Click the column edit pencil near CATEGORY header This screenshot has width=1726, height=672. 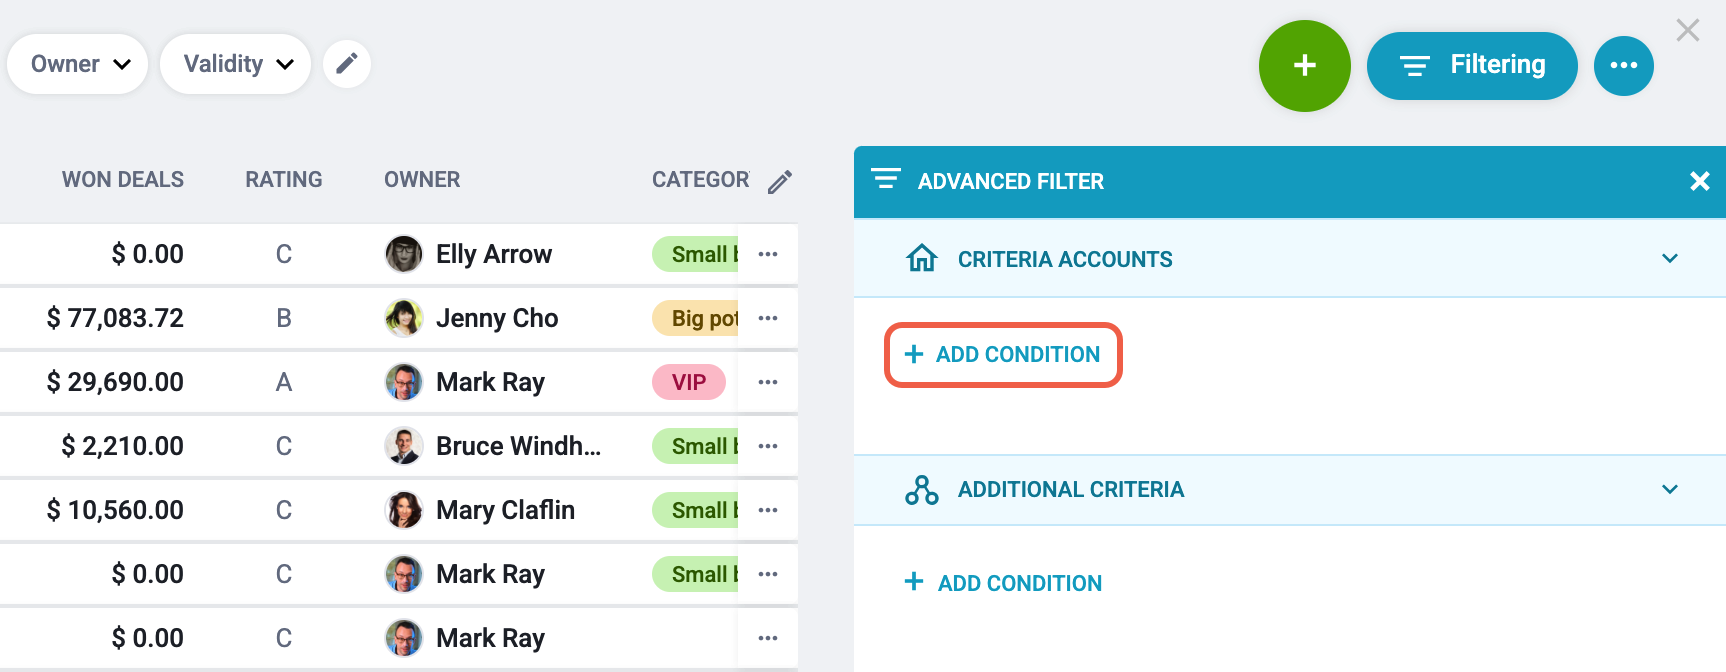tap(780, 181)
